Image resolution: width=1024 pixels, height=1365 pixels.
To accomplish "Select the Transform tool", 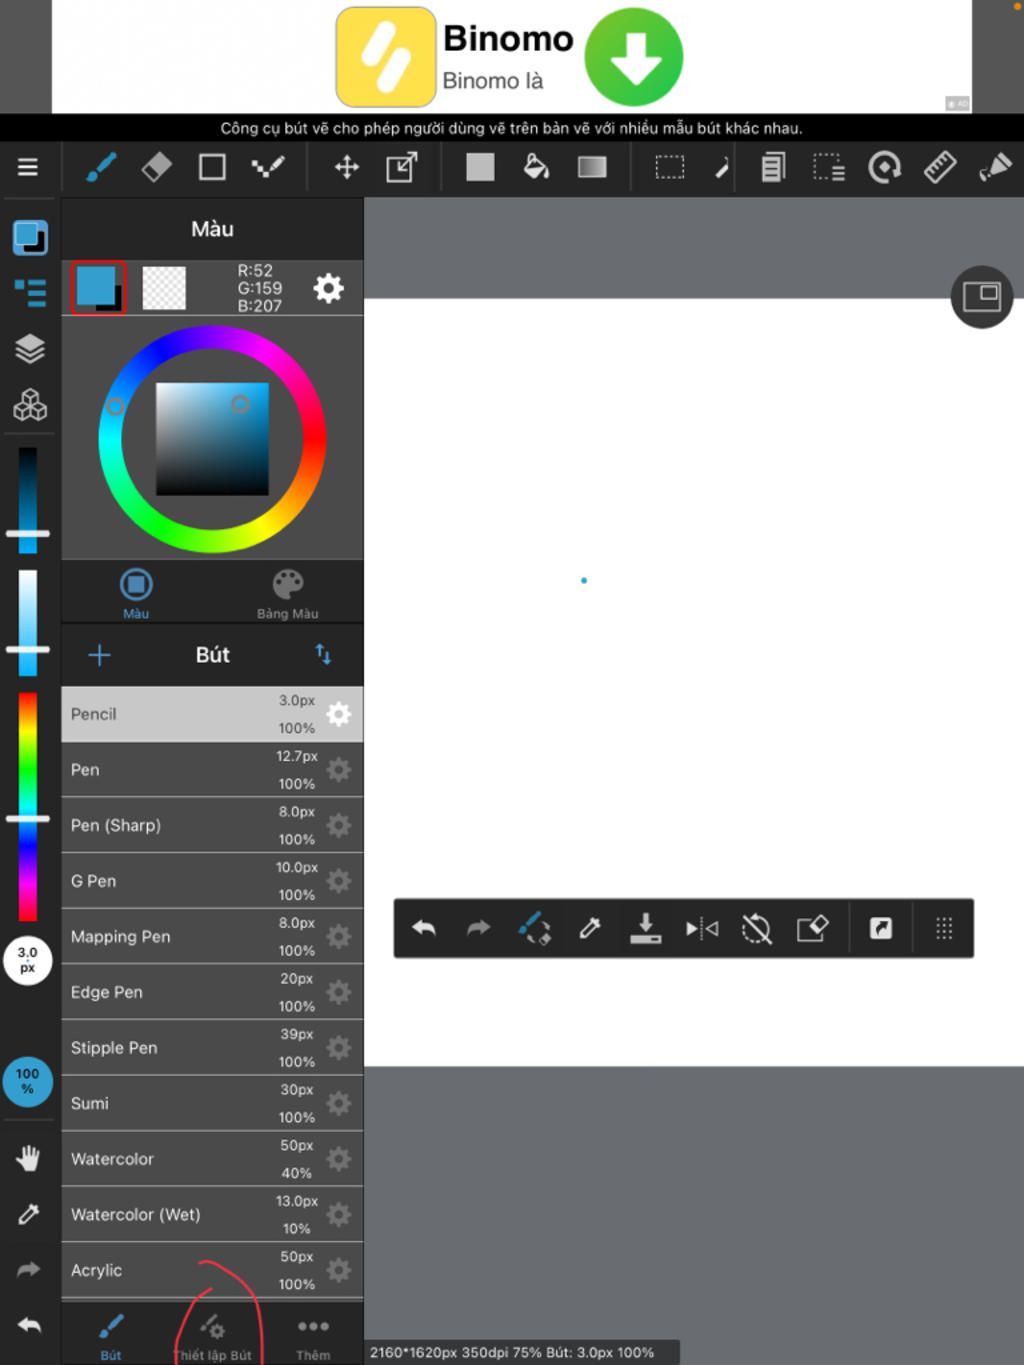I will (402, 167).
